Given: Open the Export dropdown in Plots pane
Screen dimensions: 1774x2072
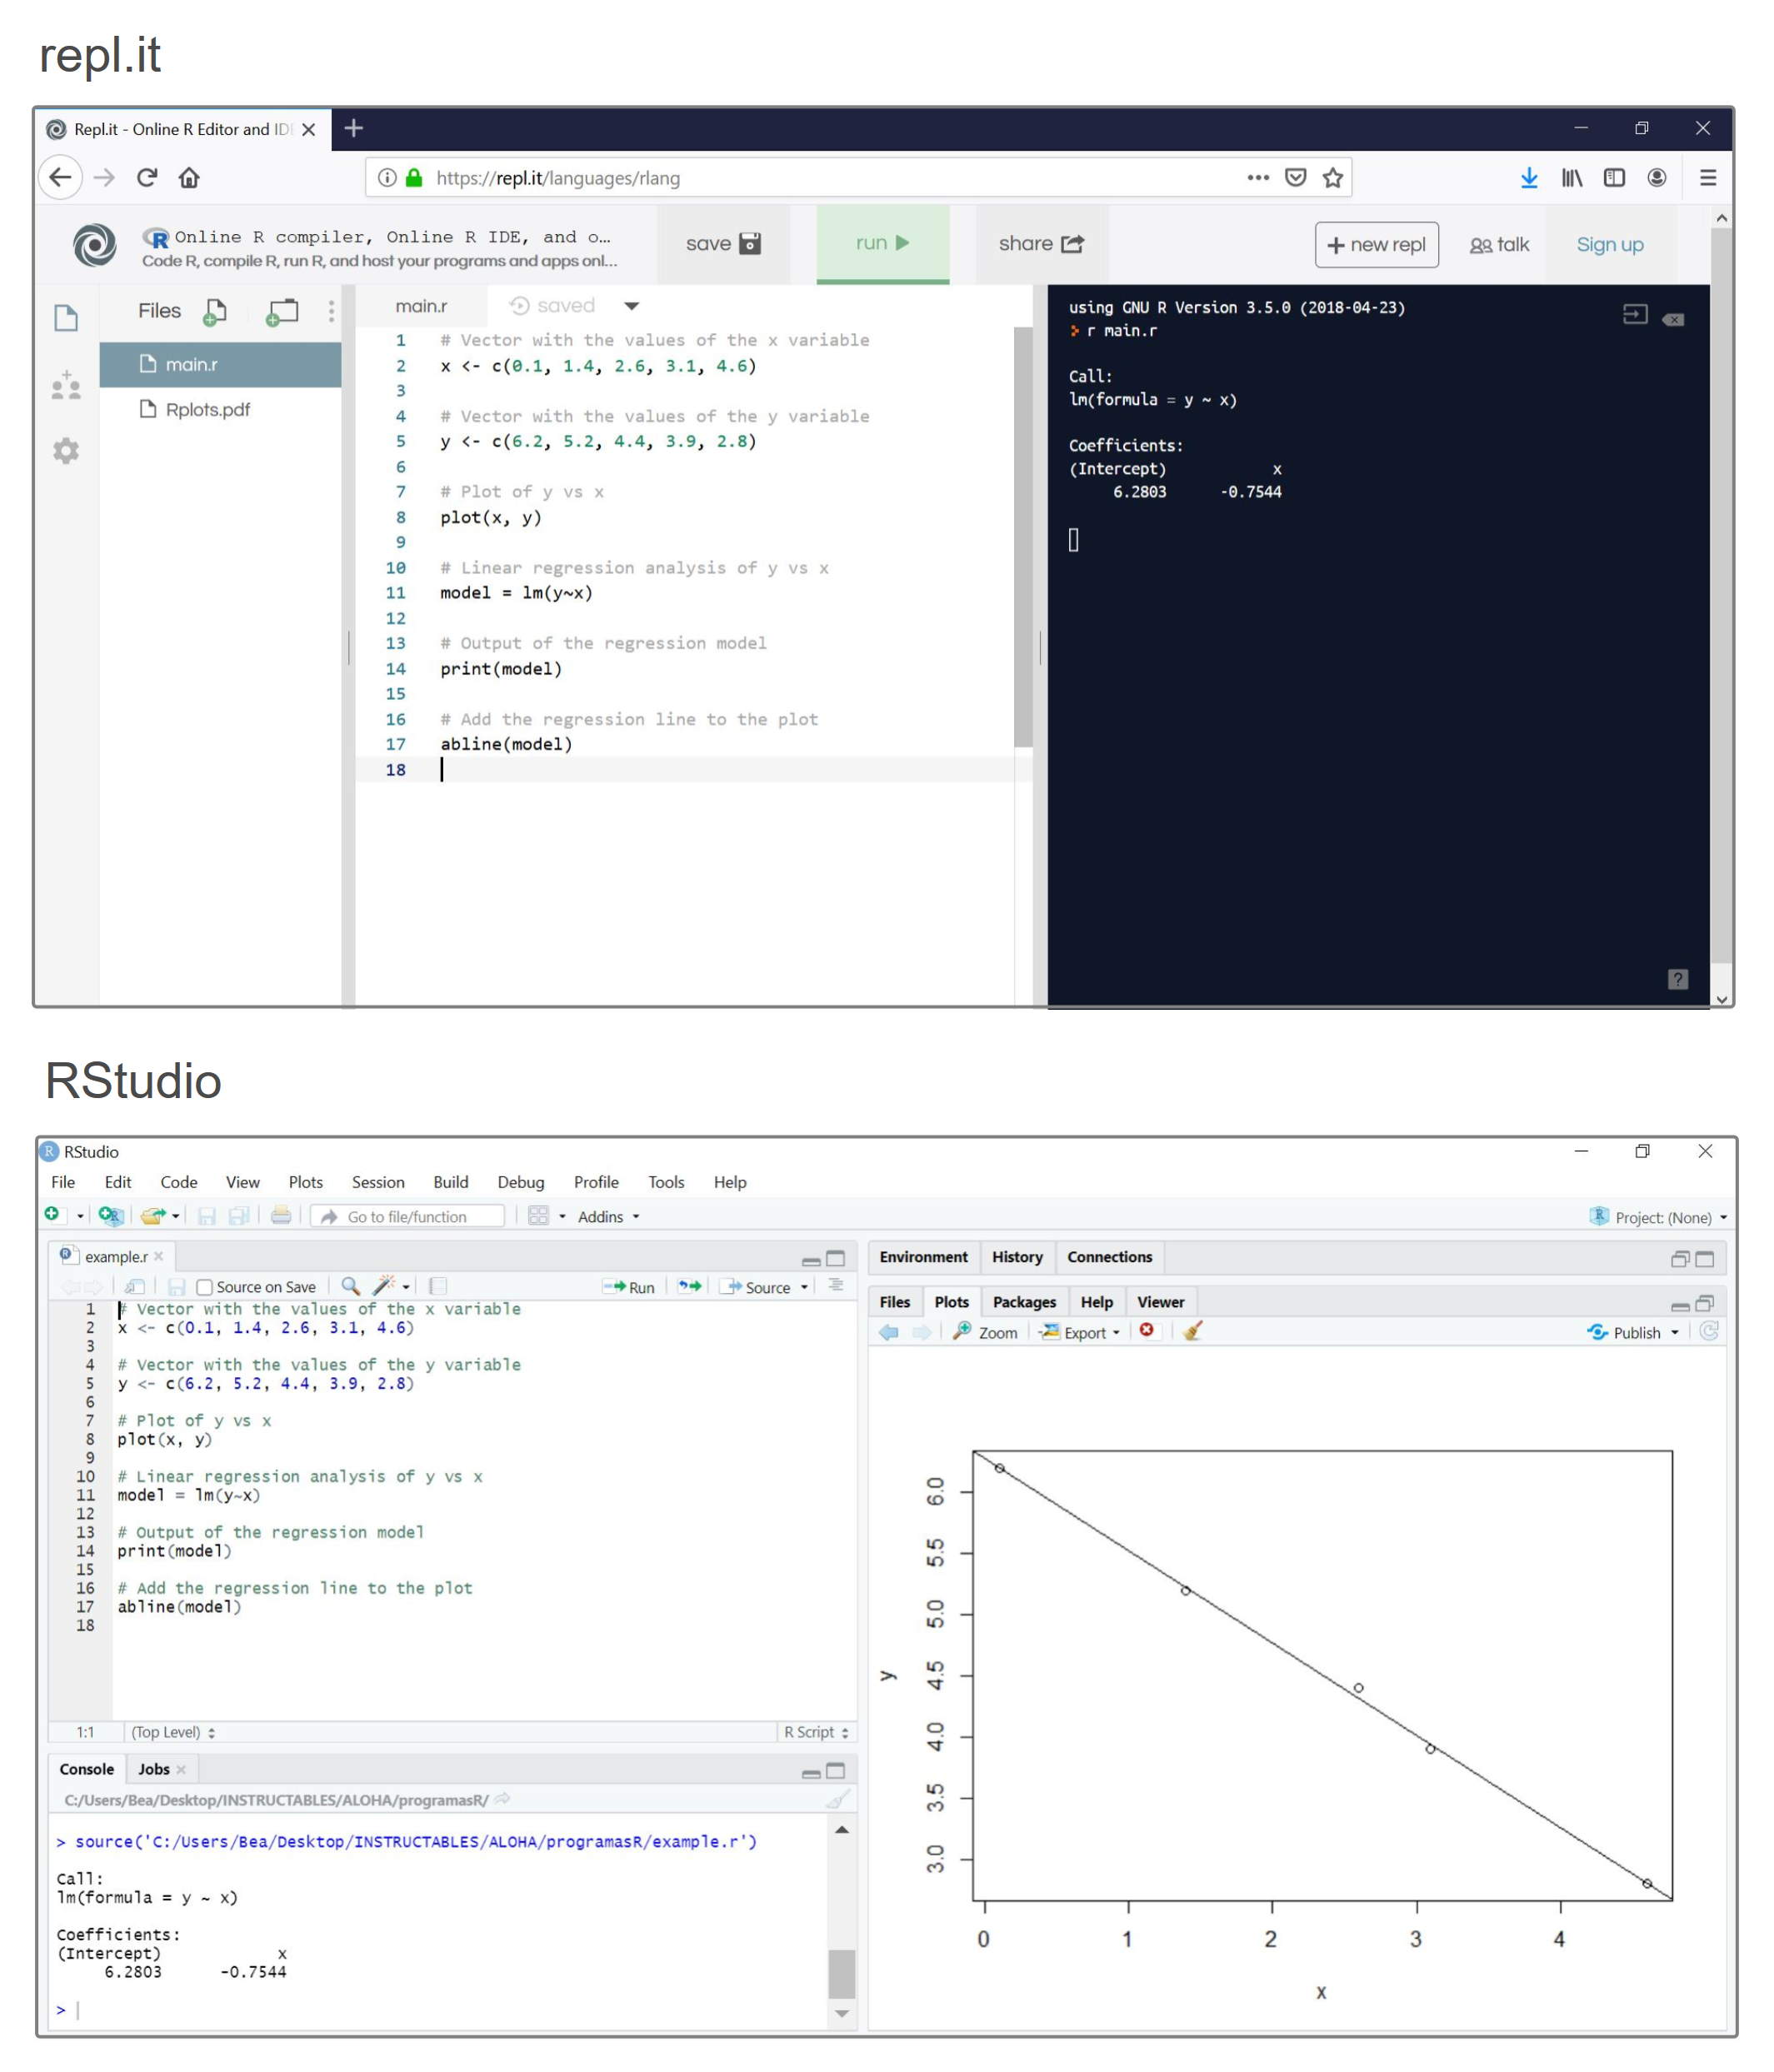Looking at the screenshot, I should click(1084, 1332).
